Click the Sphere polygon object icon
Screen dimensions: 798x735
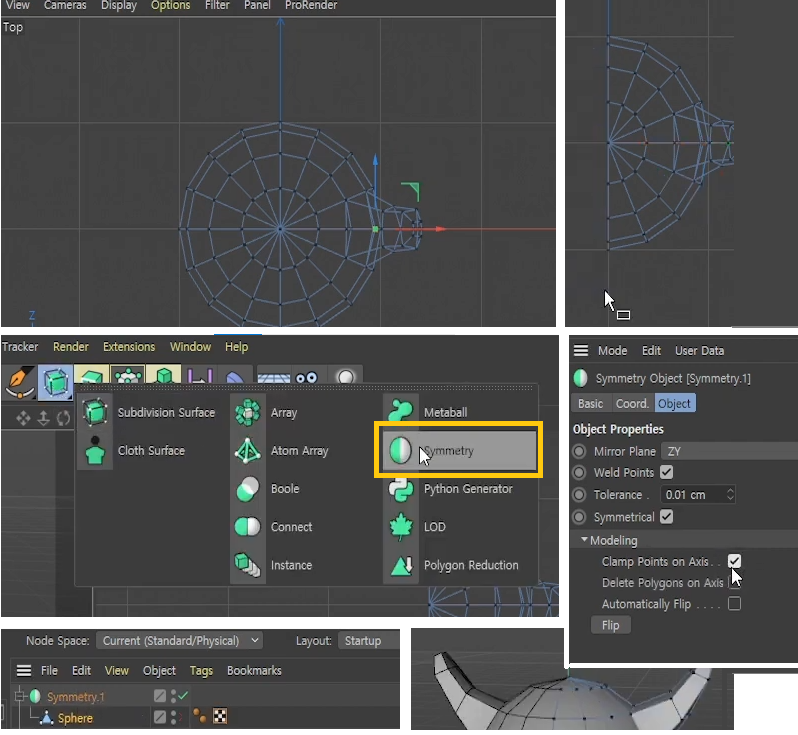coord(47,718)
